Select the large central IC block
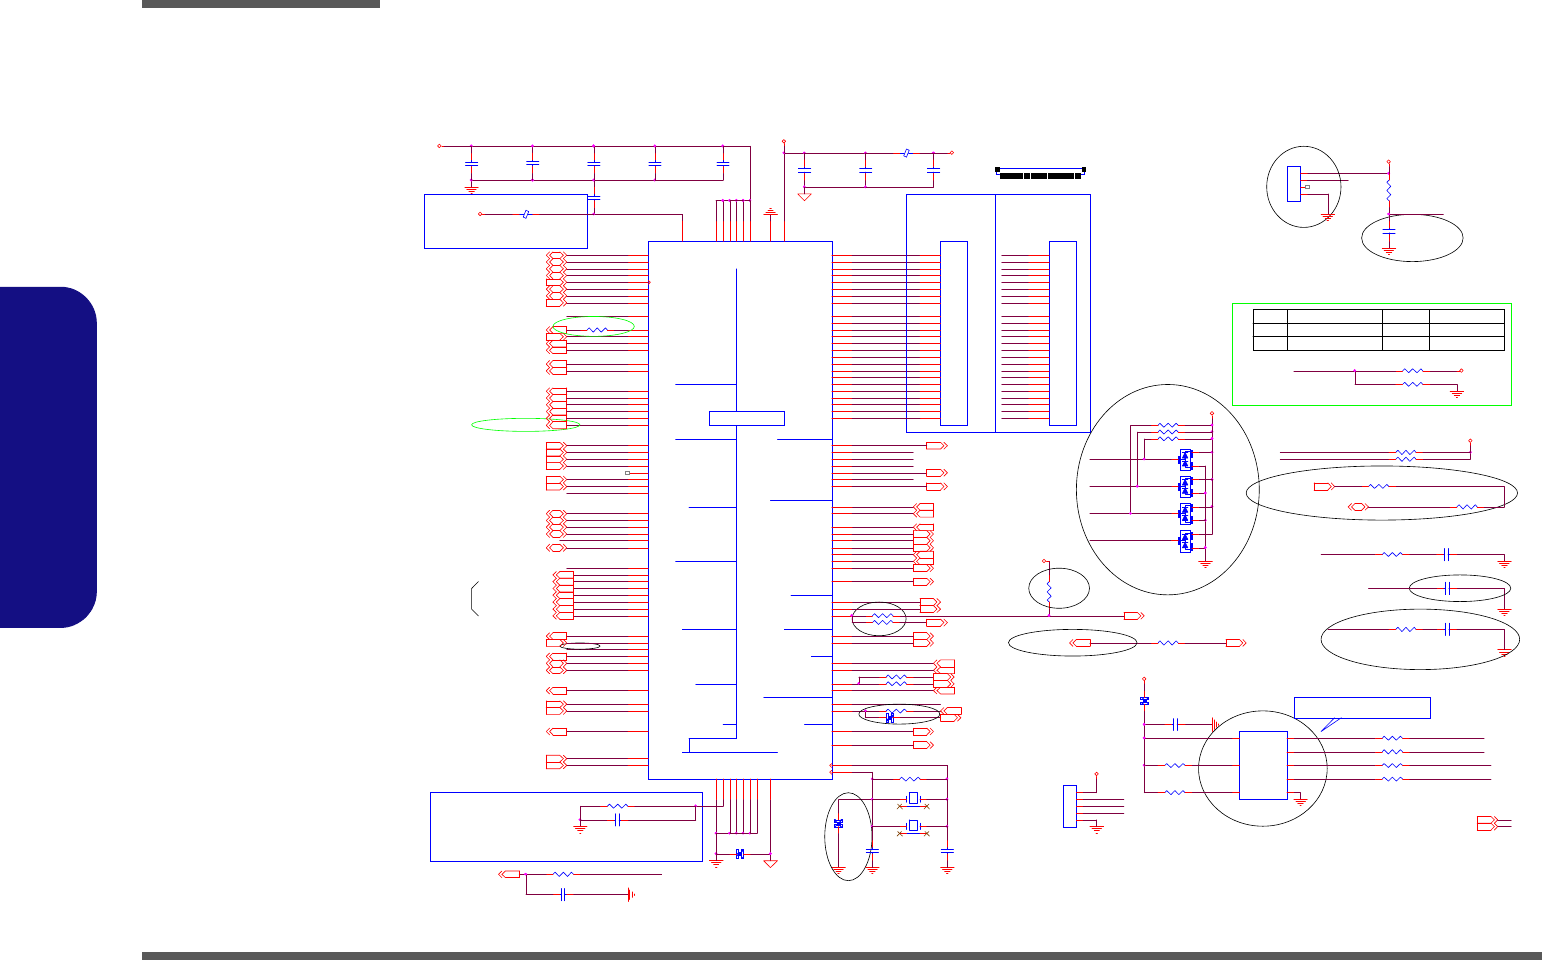This screenshot has height=960, width=1542. pos(740,510)
